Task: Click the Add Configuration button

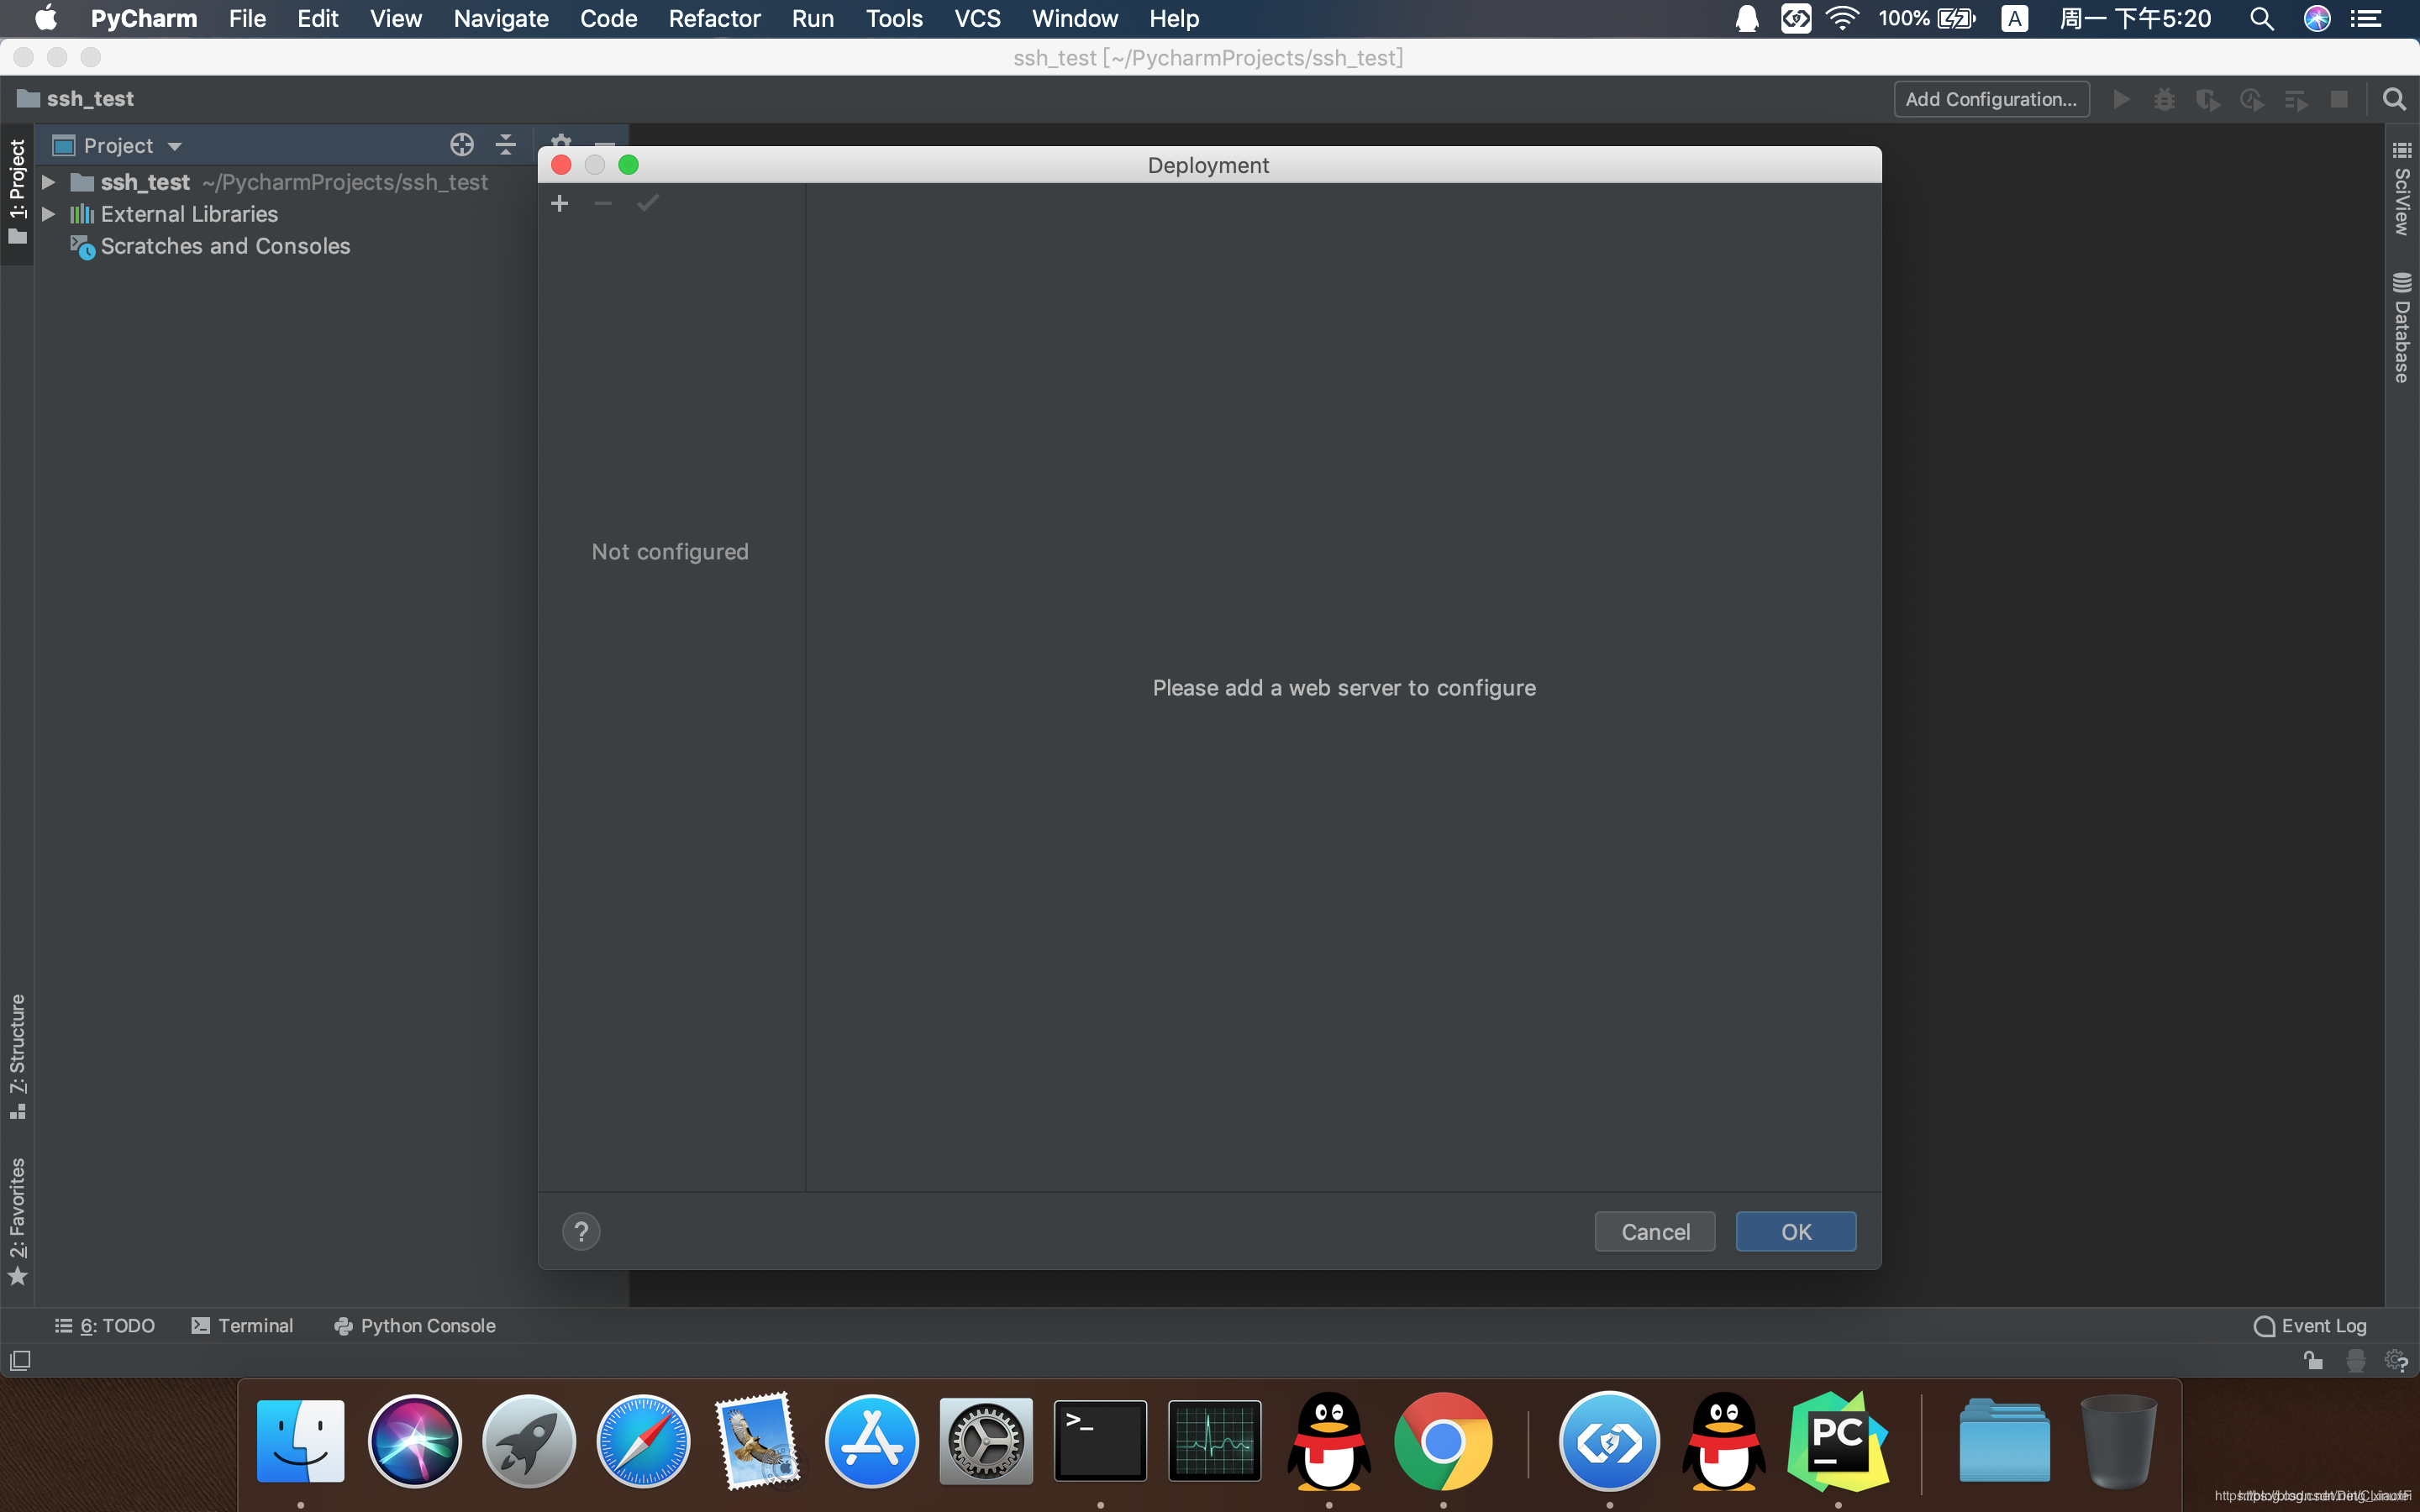Action: [1990, 99]
